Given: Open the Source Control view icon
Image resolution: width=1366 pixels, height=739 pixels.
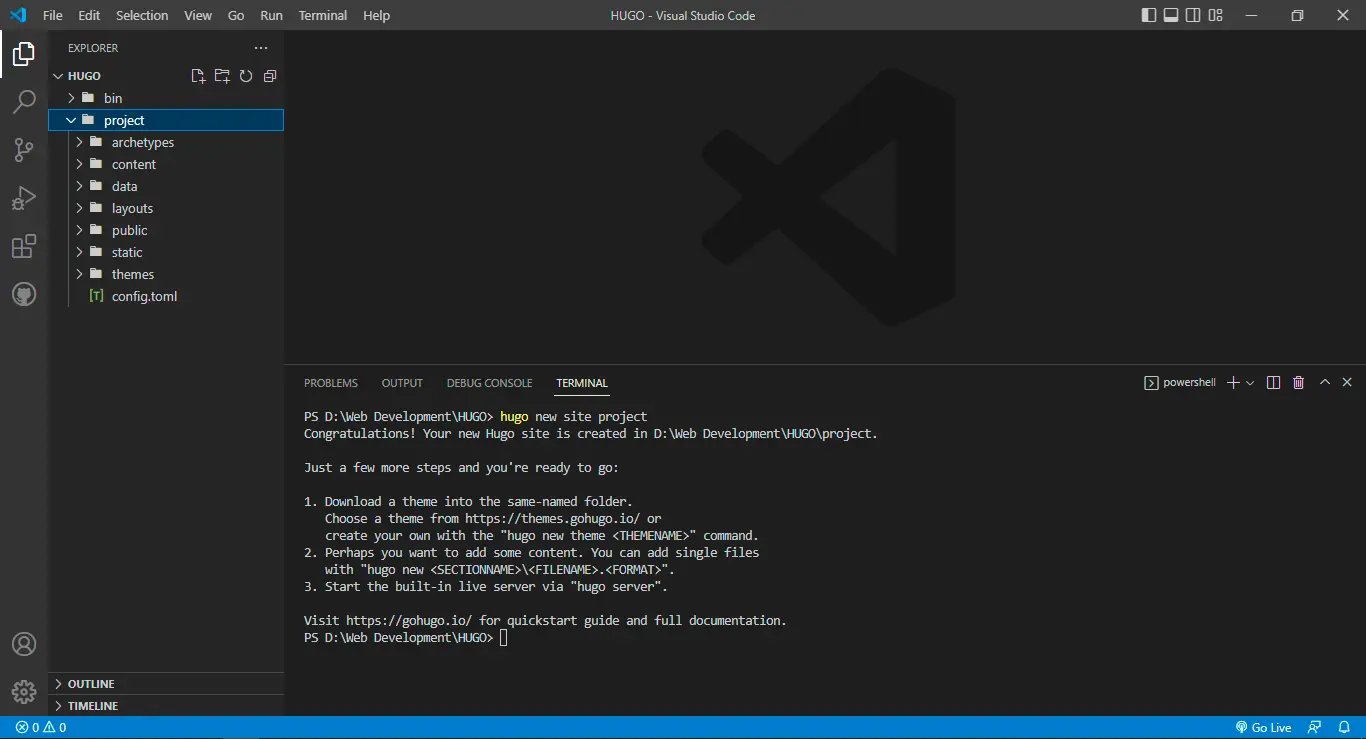Looking at the screenshot, I should 24,150.
